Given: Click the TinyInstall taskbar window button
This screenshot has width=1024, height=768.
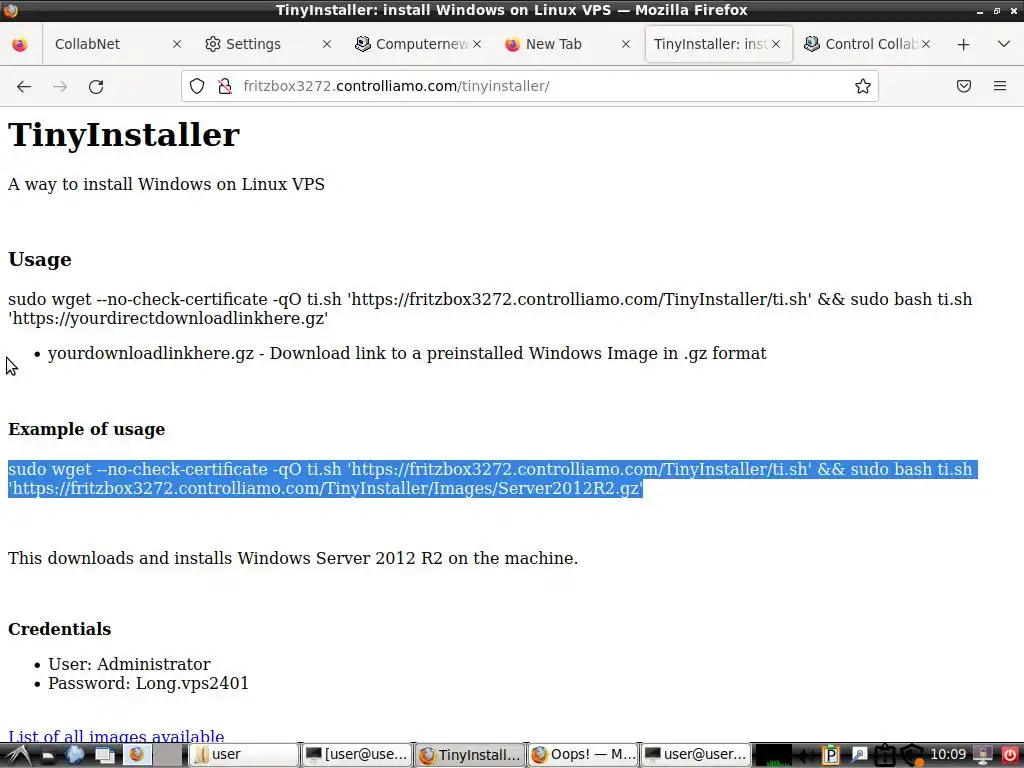Looking at the screenshot, I should [x=470, y=755].
